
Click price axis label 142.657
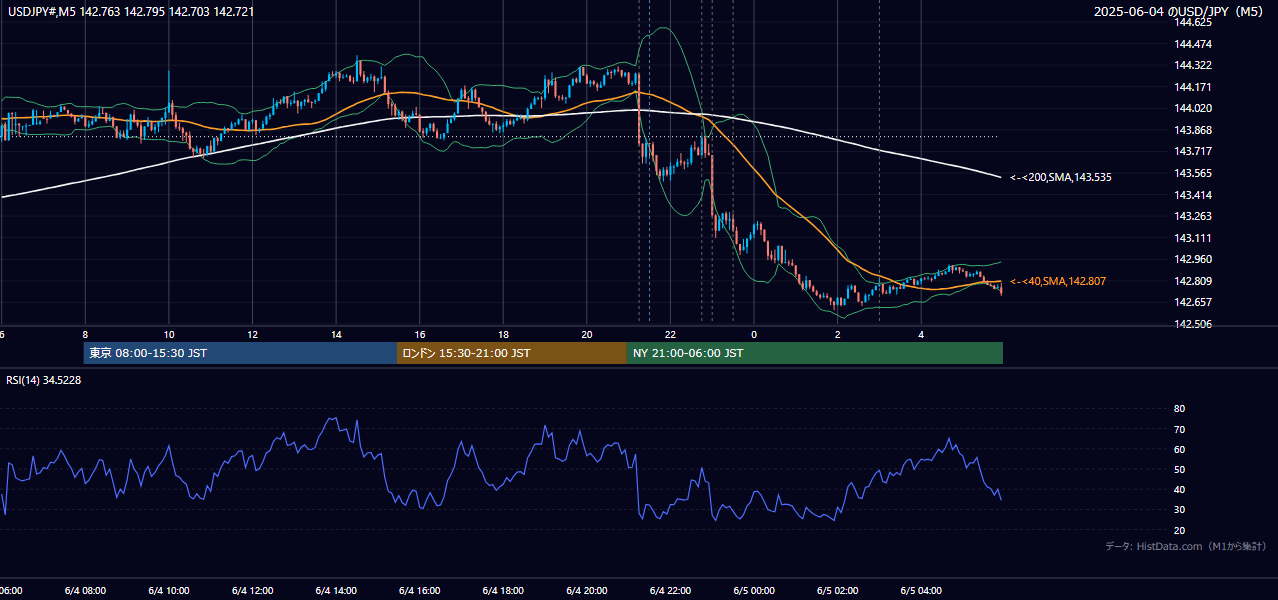(x=1193, y=302)
